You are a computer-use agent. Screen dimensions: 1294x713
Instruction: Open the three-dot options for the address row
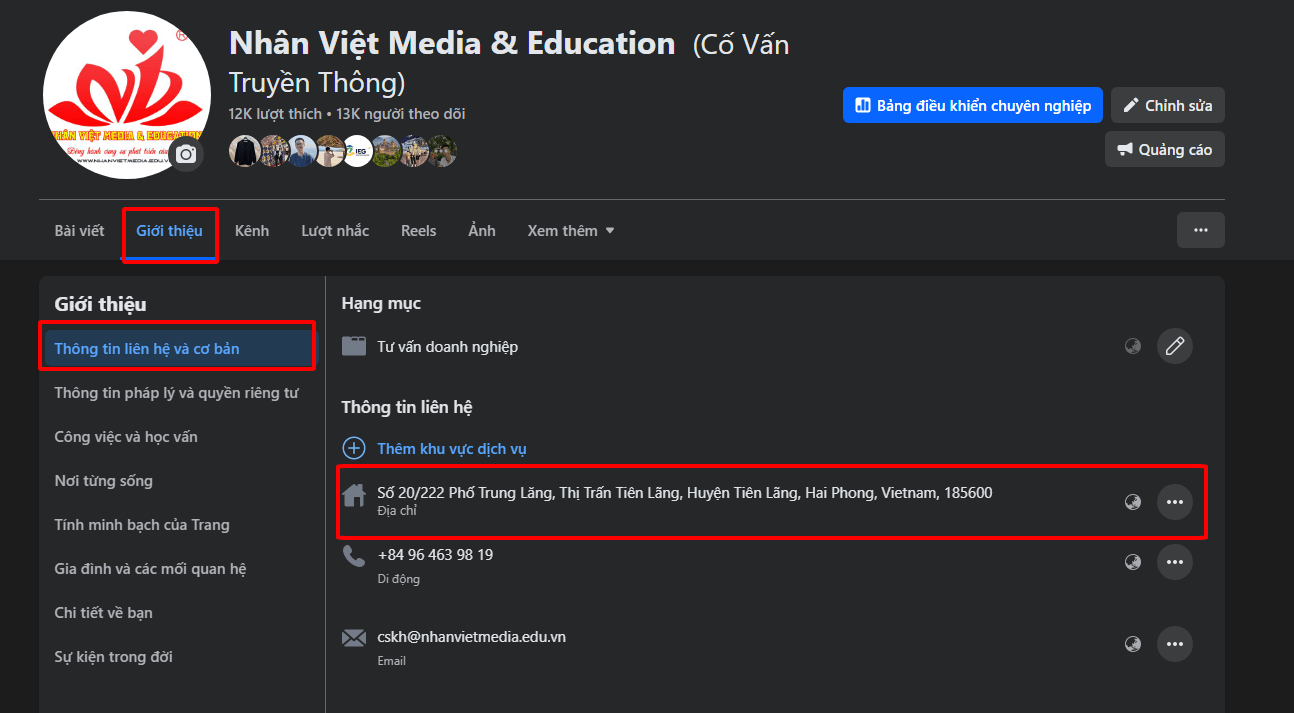click(1175, 502)
